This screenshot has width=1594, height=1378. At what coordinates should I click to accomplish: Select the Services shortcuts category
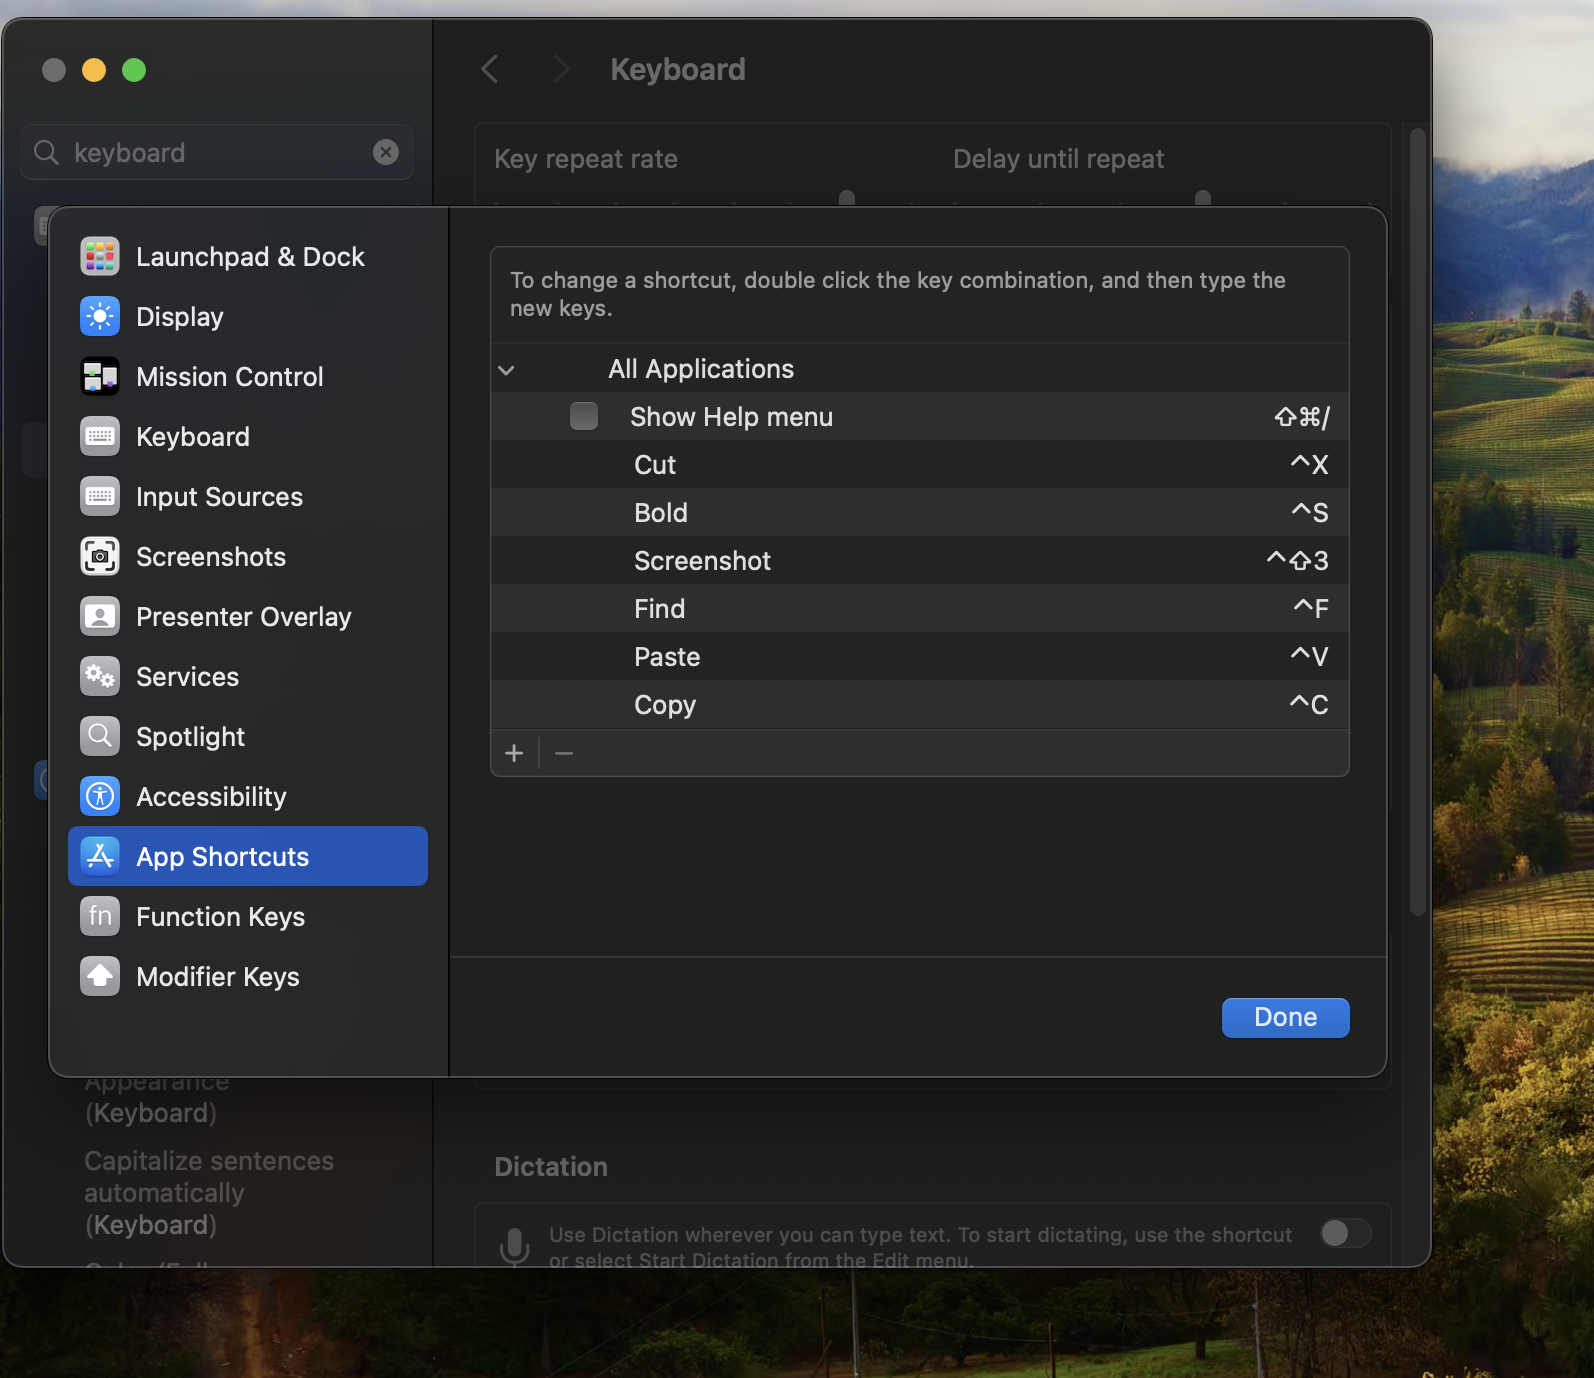pyautogui.click(x=248, y=676)
